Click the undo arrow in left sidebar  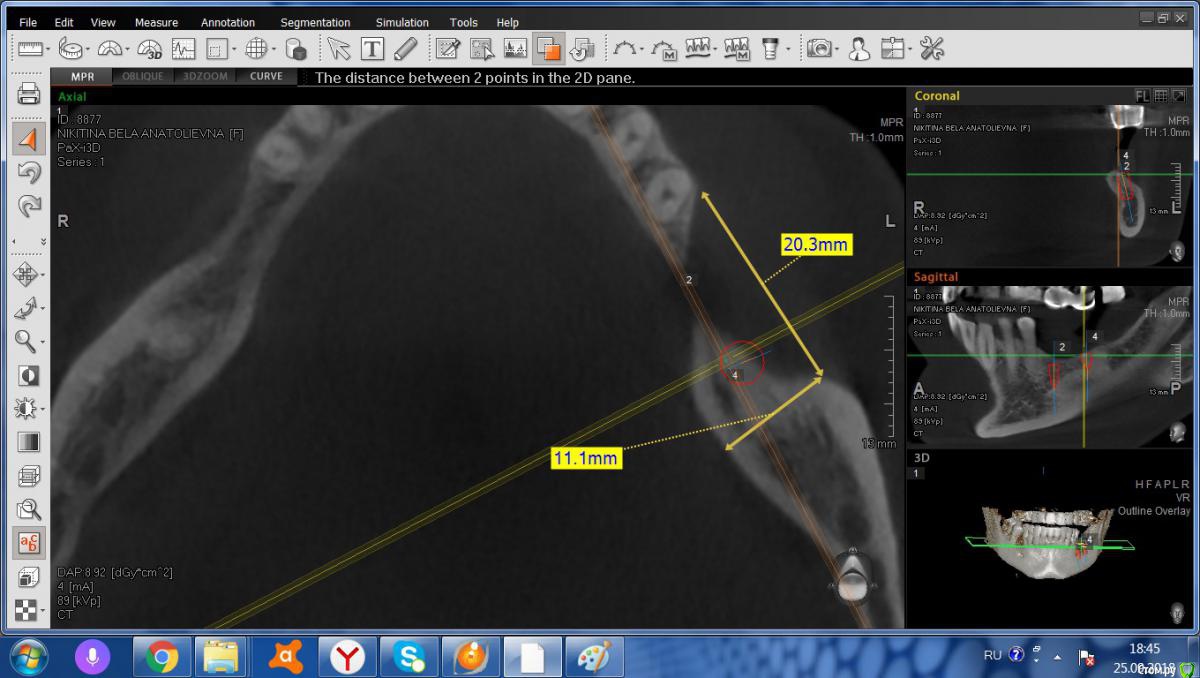pos(29,173)
